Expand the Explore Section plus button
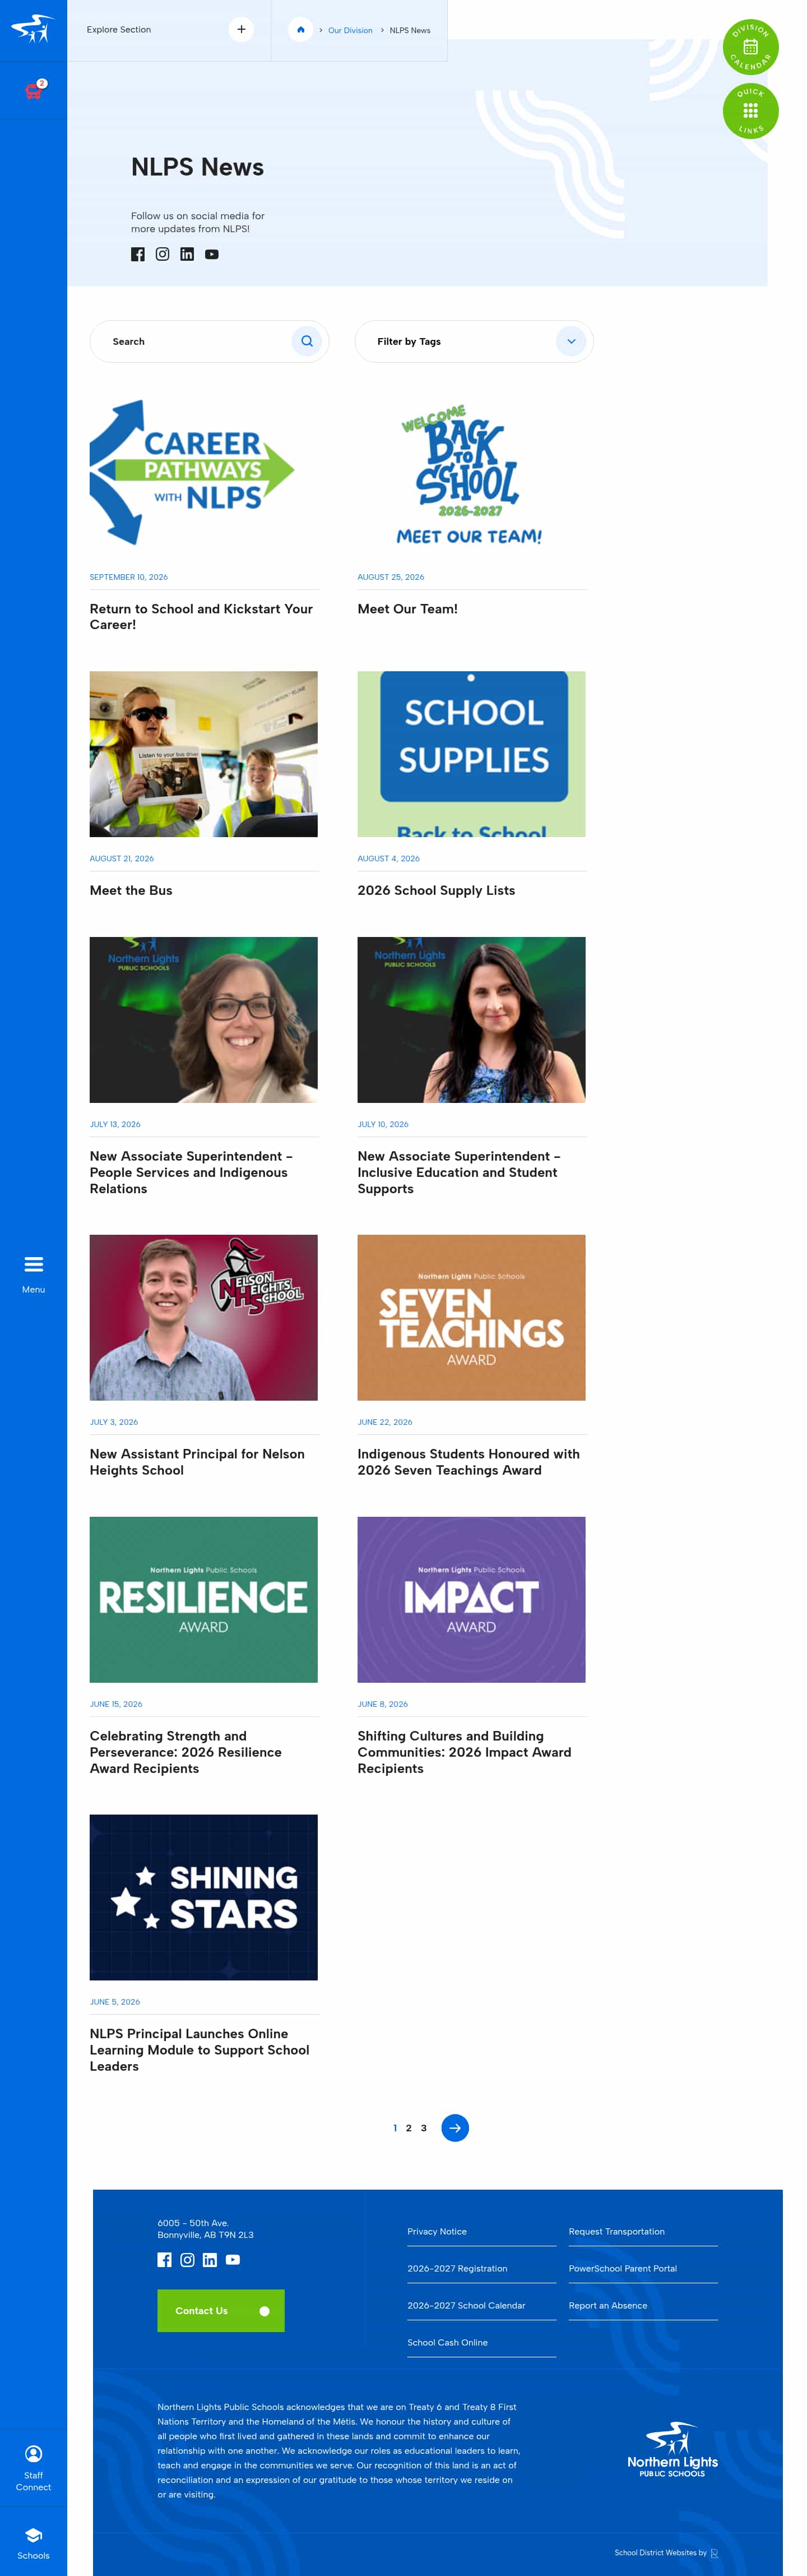The height and width of the screenshot is (2576, 807). click(x=241, y=29)
